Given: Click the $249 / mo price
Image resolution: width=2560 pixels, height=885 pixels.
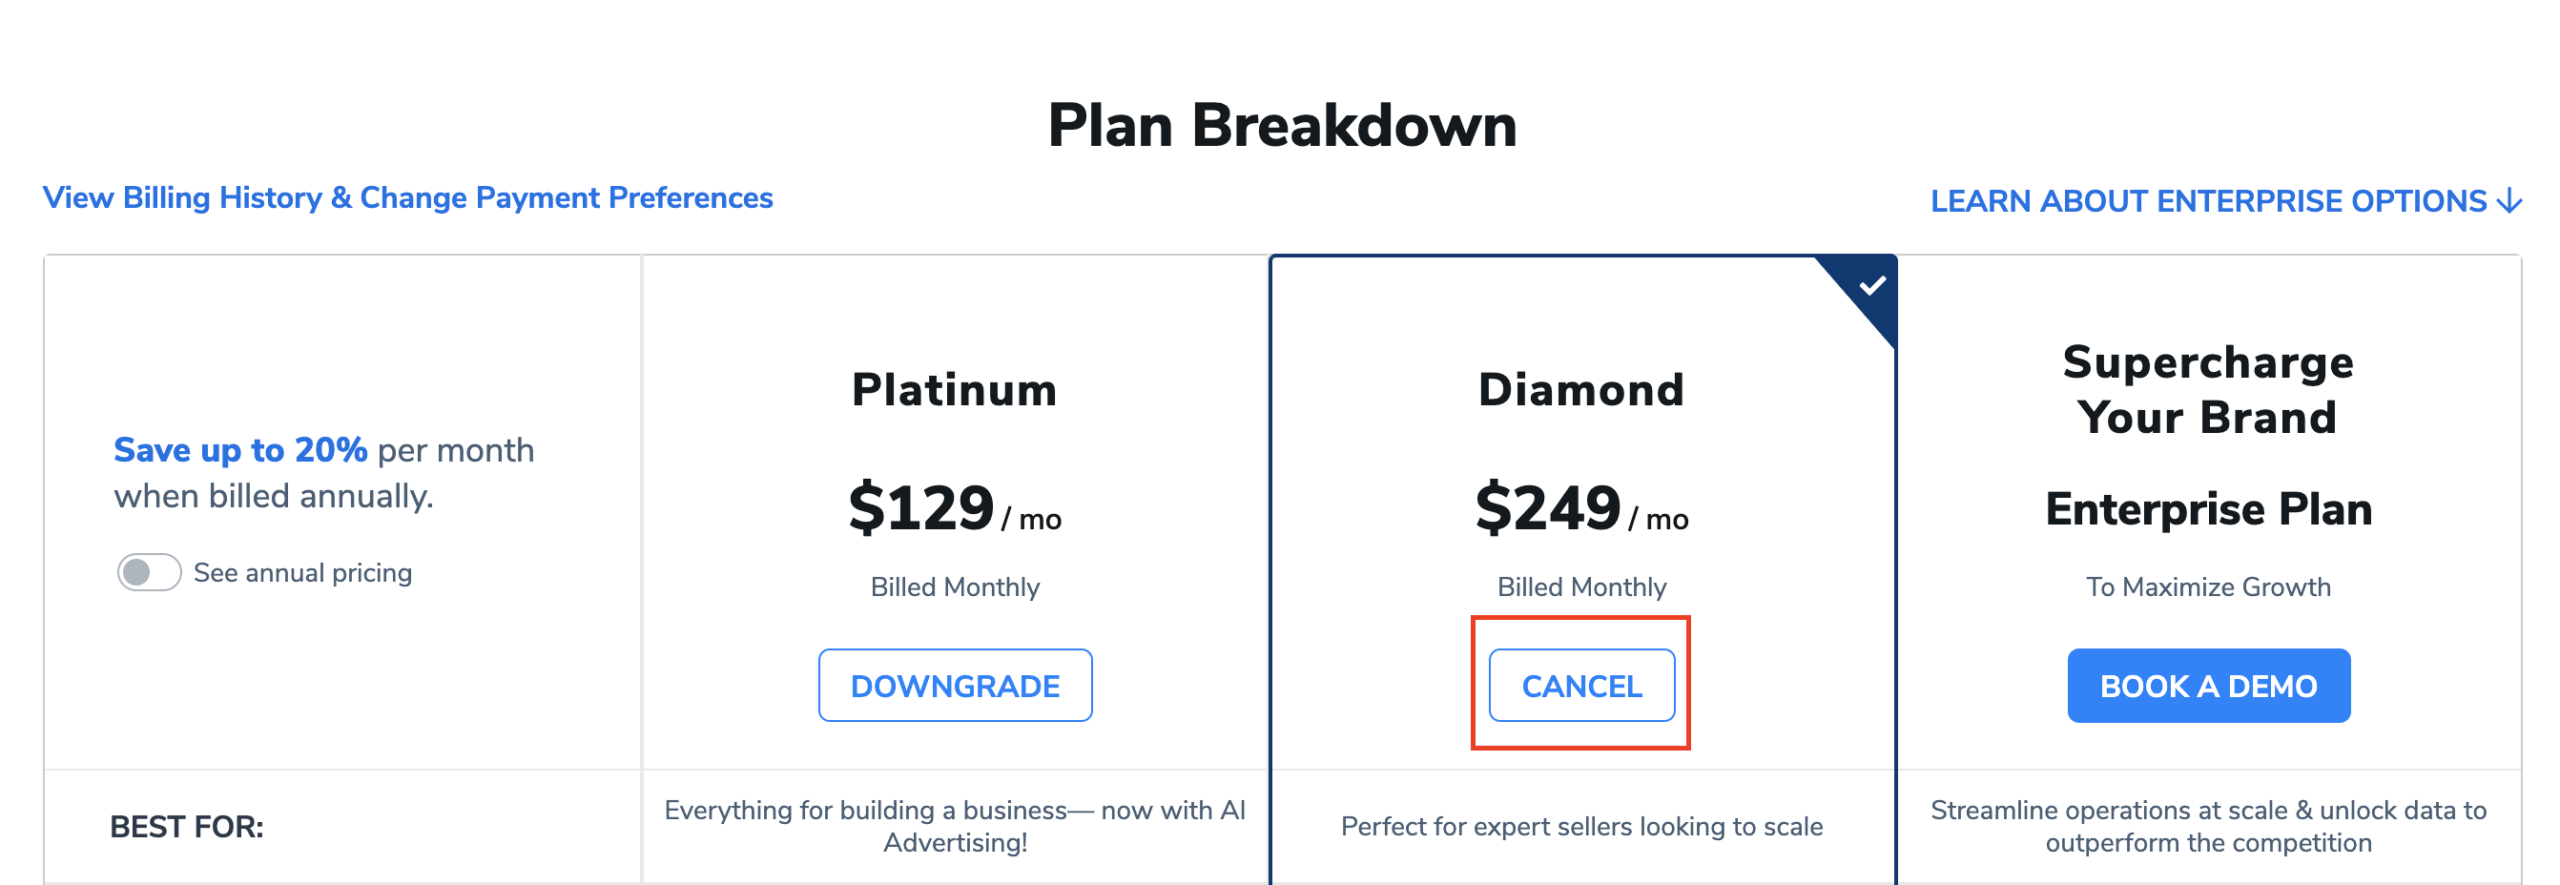Looking at the screenshot, I should point(1580,509).
